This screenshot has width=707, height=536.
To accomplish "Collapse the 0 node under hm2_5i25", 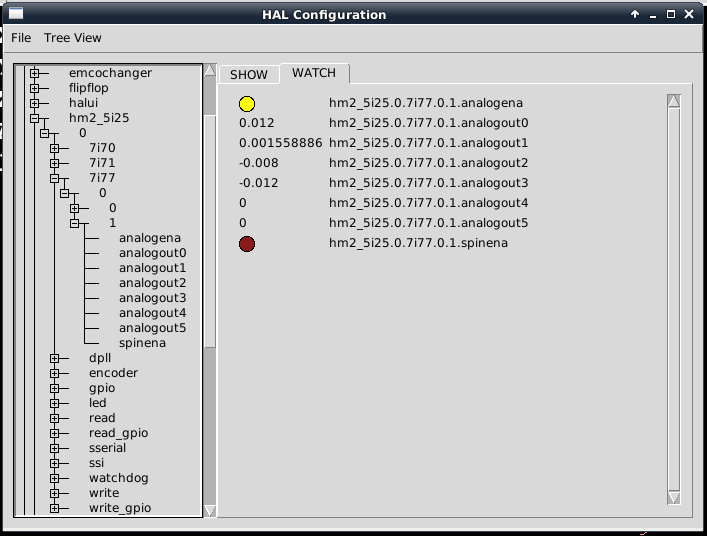I will [x=45, y=133].
